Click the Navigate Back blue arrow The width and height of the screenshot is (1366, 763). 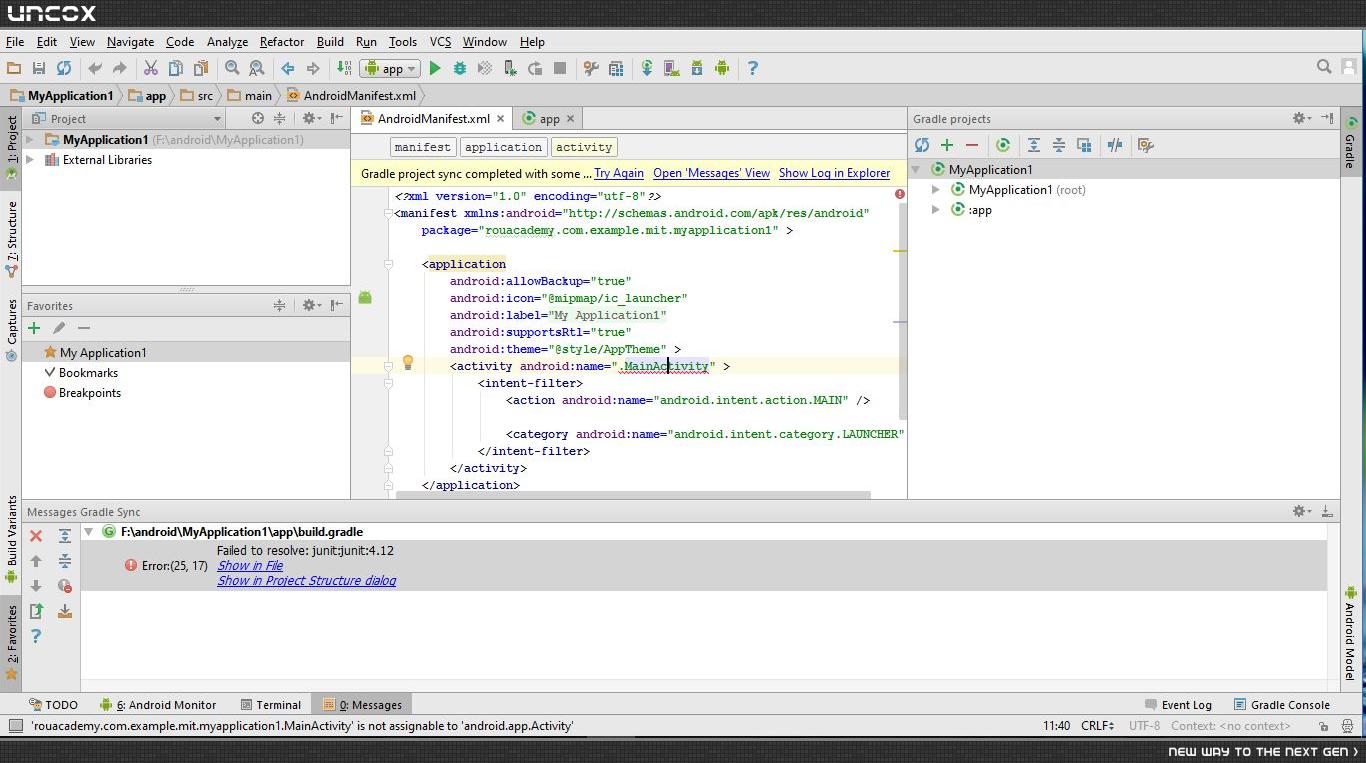click(x=288, y=68)
